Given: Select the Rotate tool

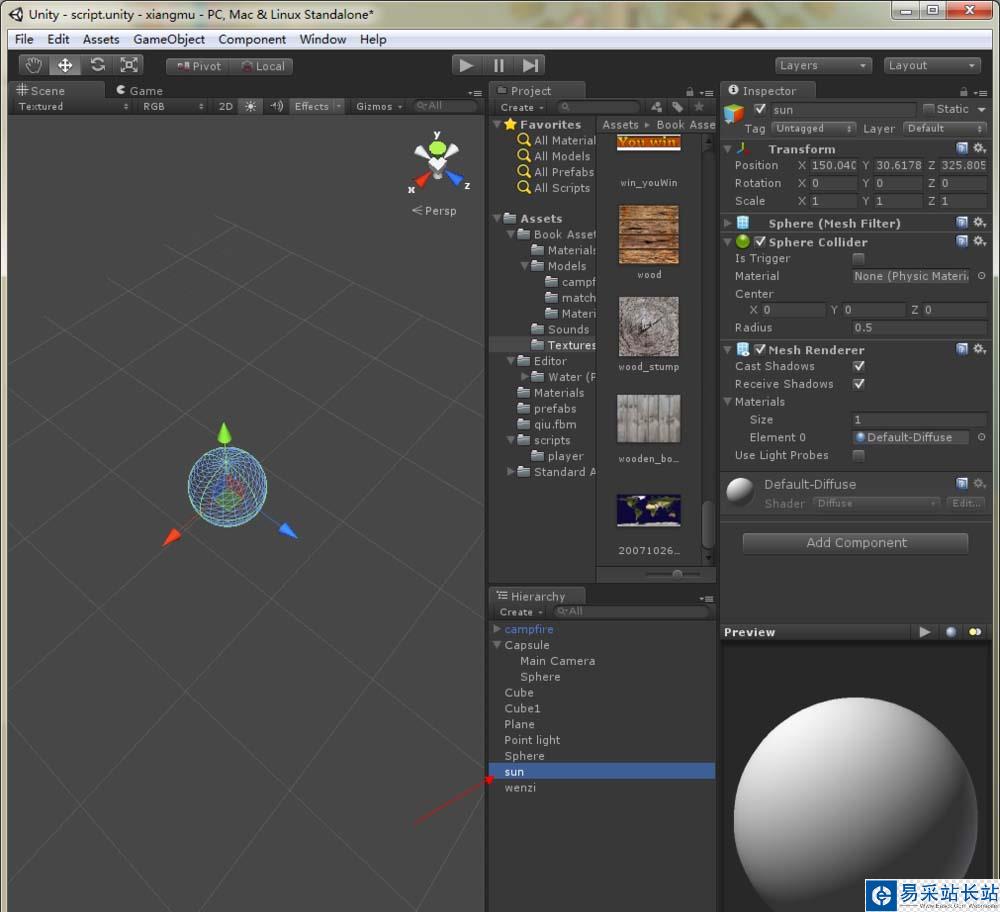Looking at the screenshot, I should tap(97, 65).
